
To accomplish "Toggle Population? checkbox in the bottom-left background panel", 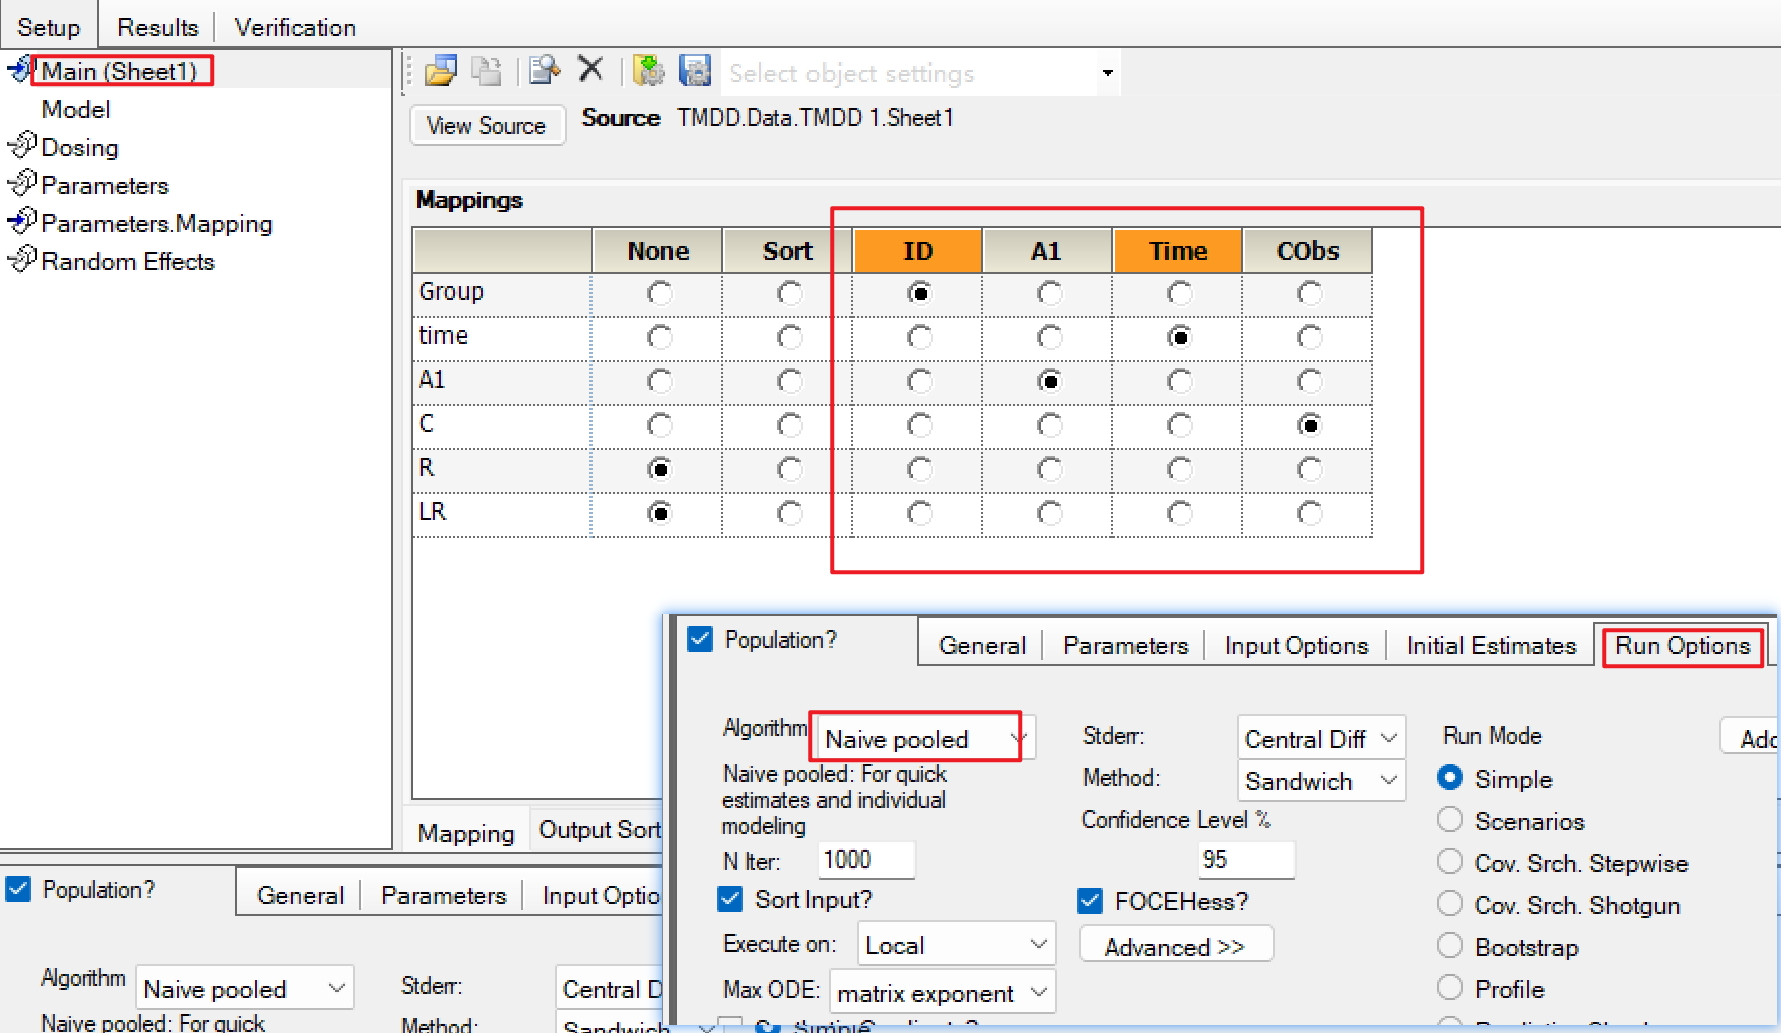I will tap(18, 889).
